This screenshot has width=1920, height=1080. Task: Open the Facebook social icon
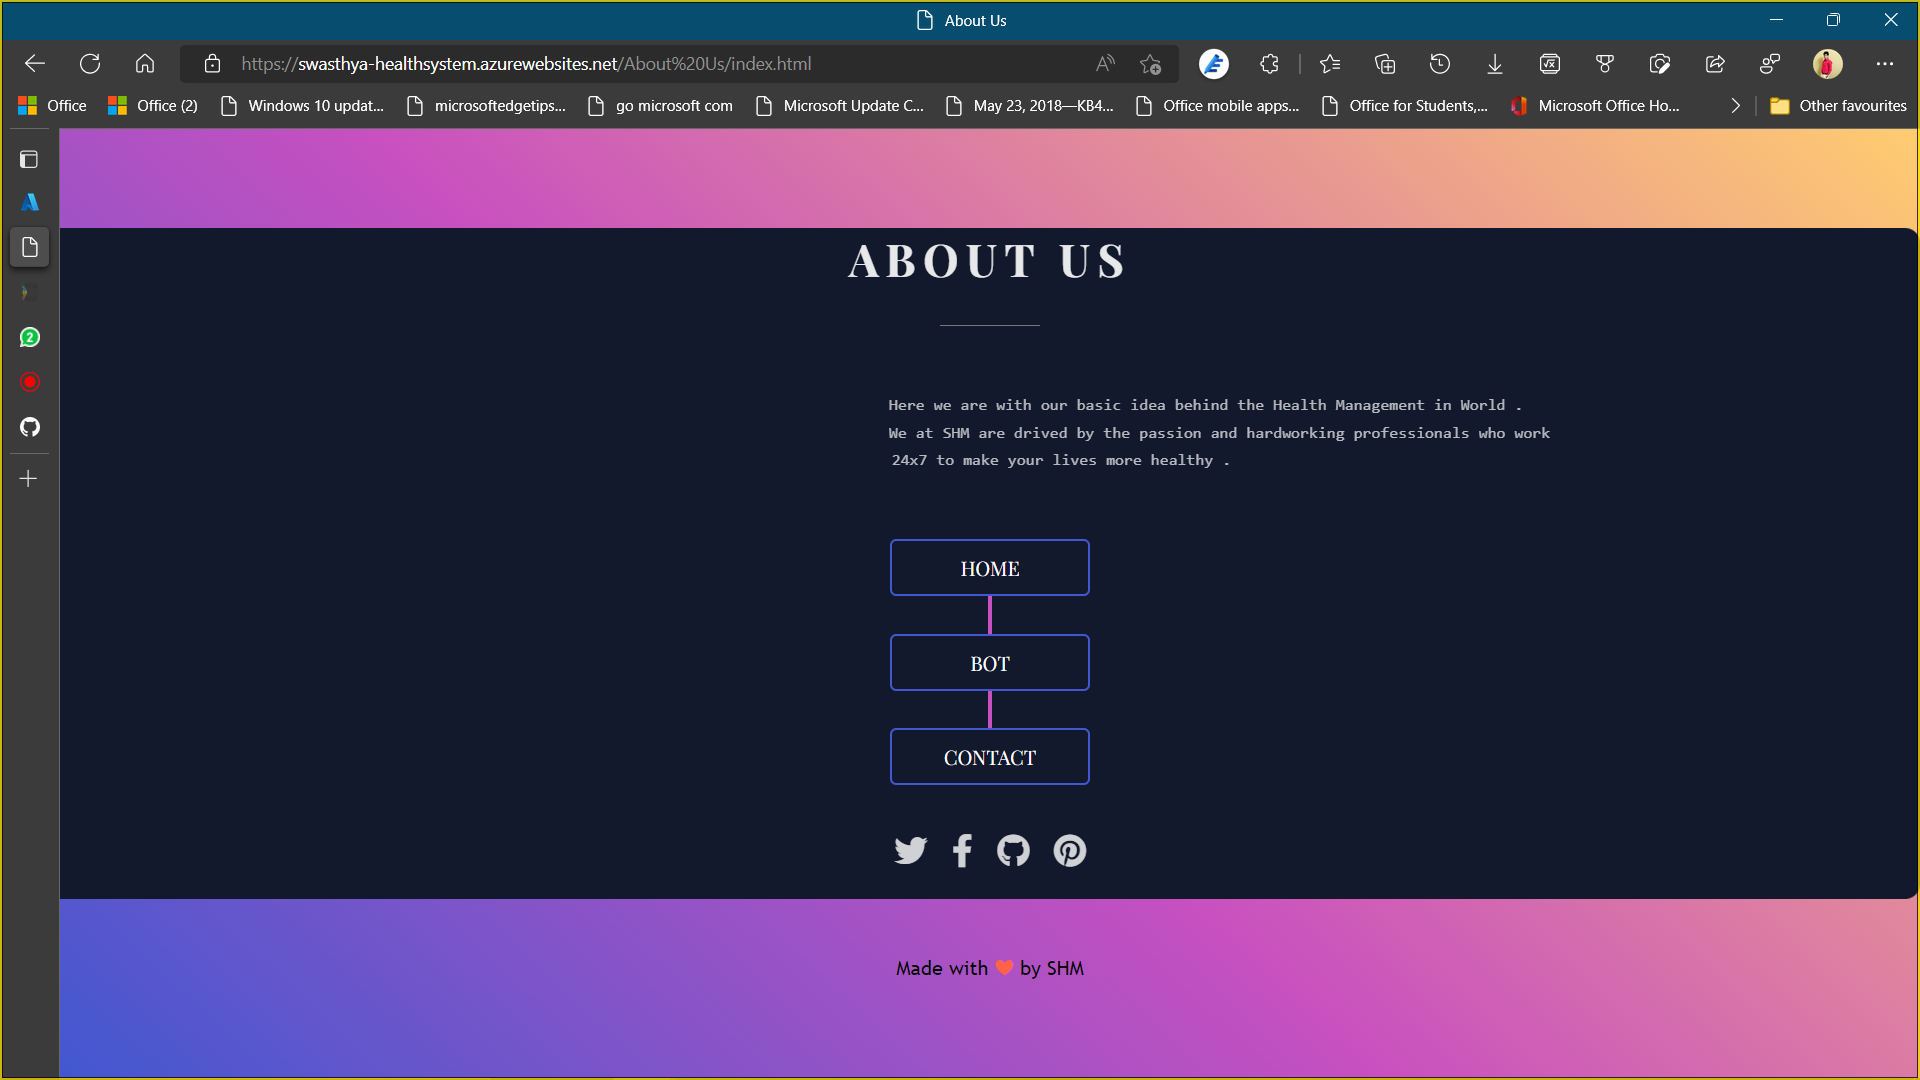click(962, 851)
